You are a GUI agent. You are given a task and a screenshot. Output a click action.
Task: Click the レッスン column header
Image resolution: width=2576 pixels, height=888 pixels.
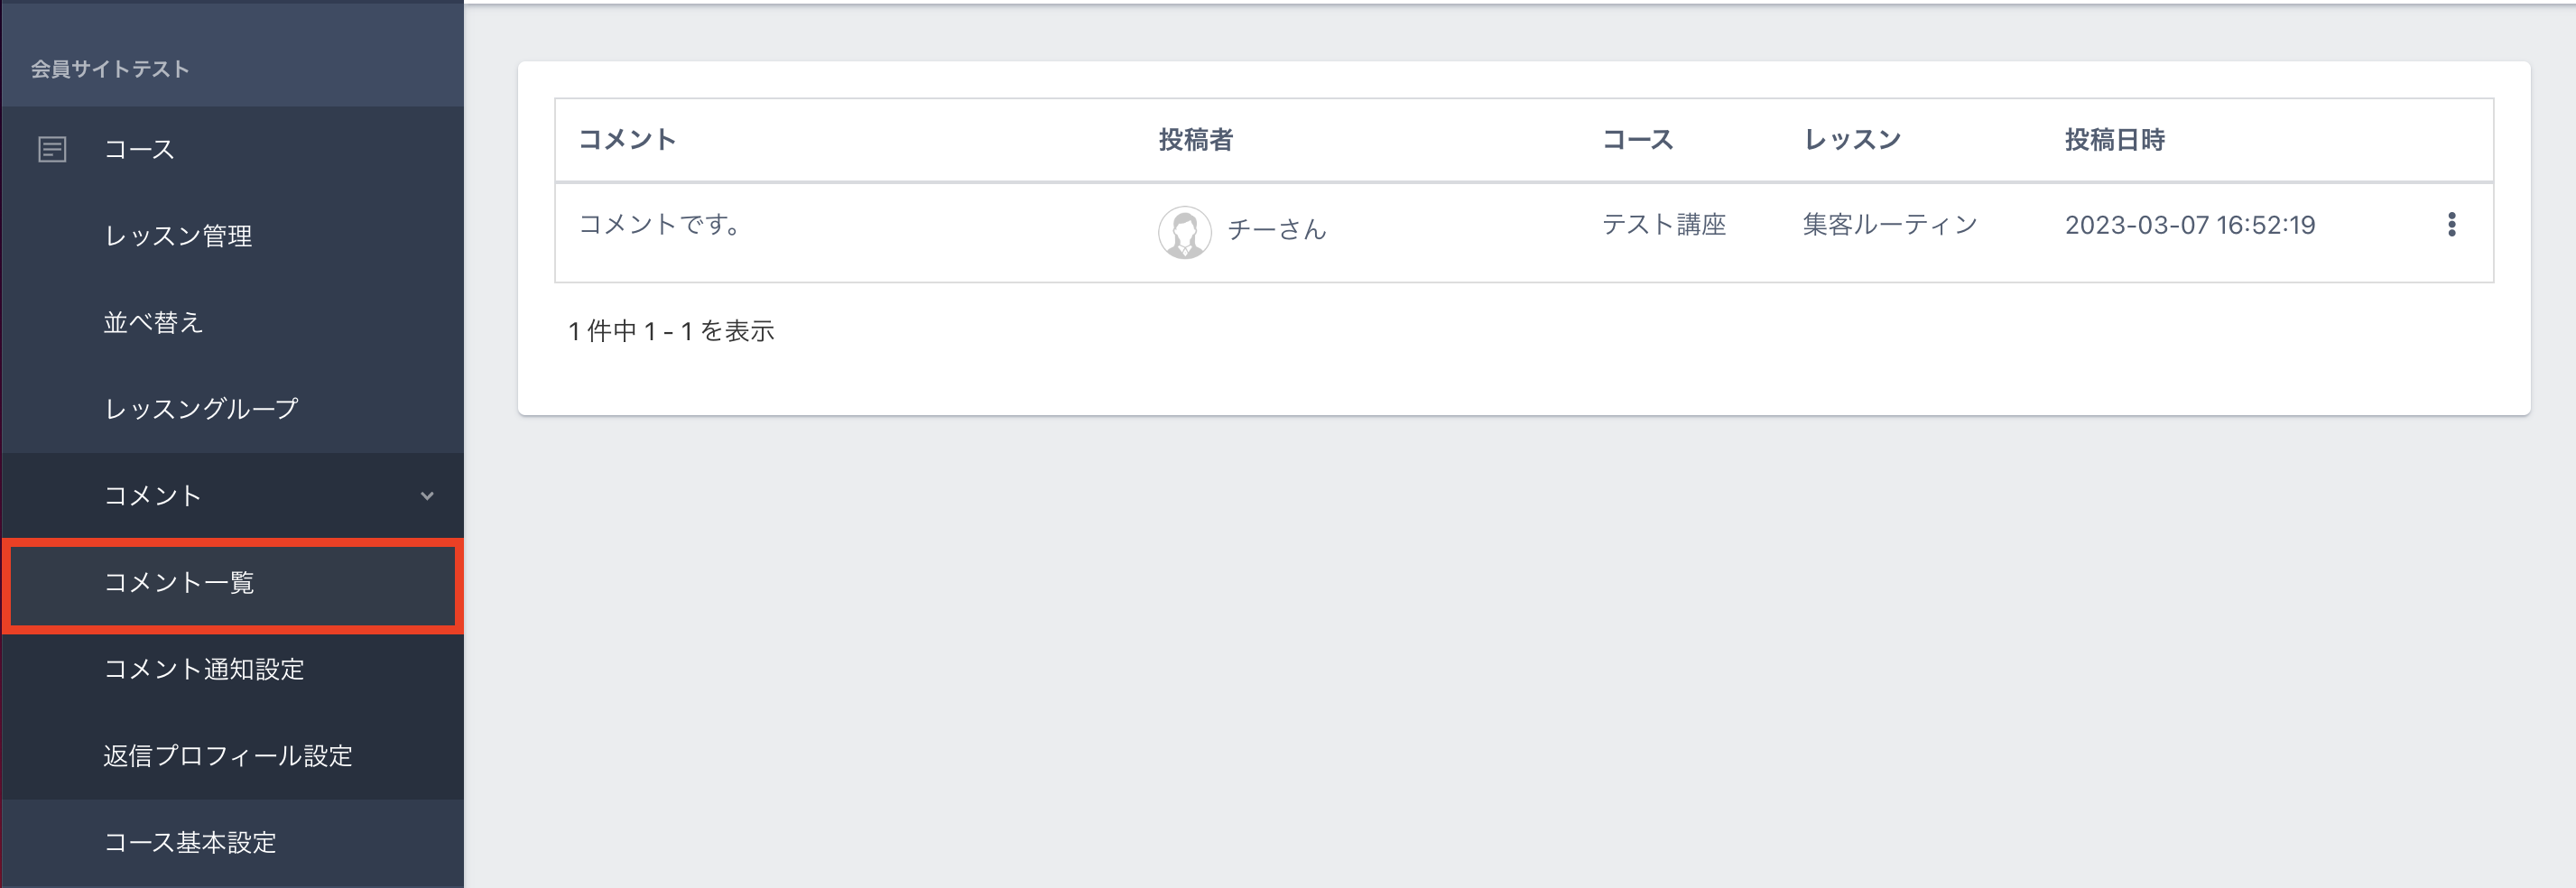pos(1852,140)
